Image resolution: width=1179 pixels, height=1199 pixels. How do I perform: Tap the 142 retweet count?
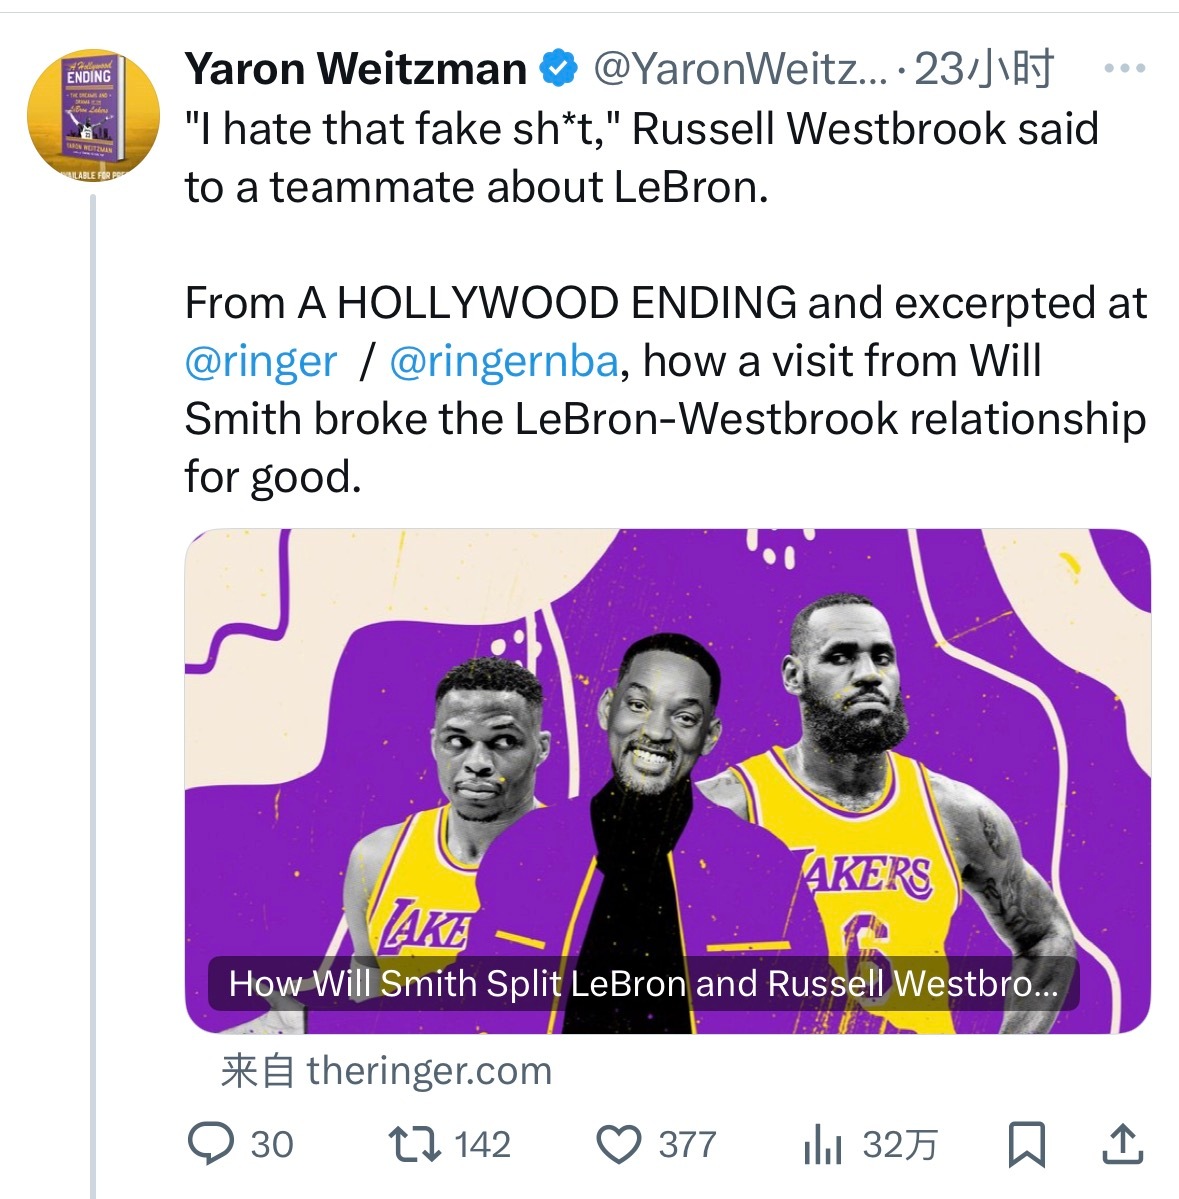pos(482,1144)
